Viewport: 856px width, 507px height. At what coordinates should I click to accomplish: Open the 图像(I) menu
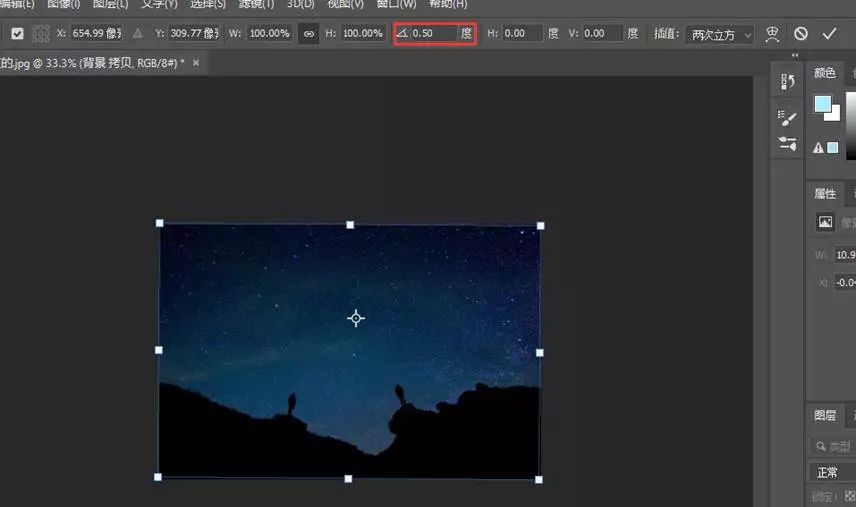[x=63, y=4]
